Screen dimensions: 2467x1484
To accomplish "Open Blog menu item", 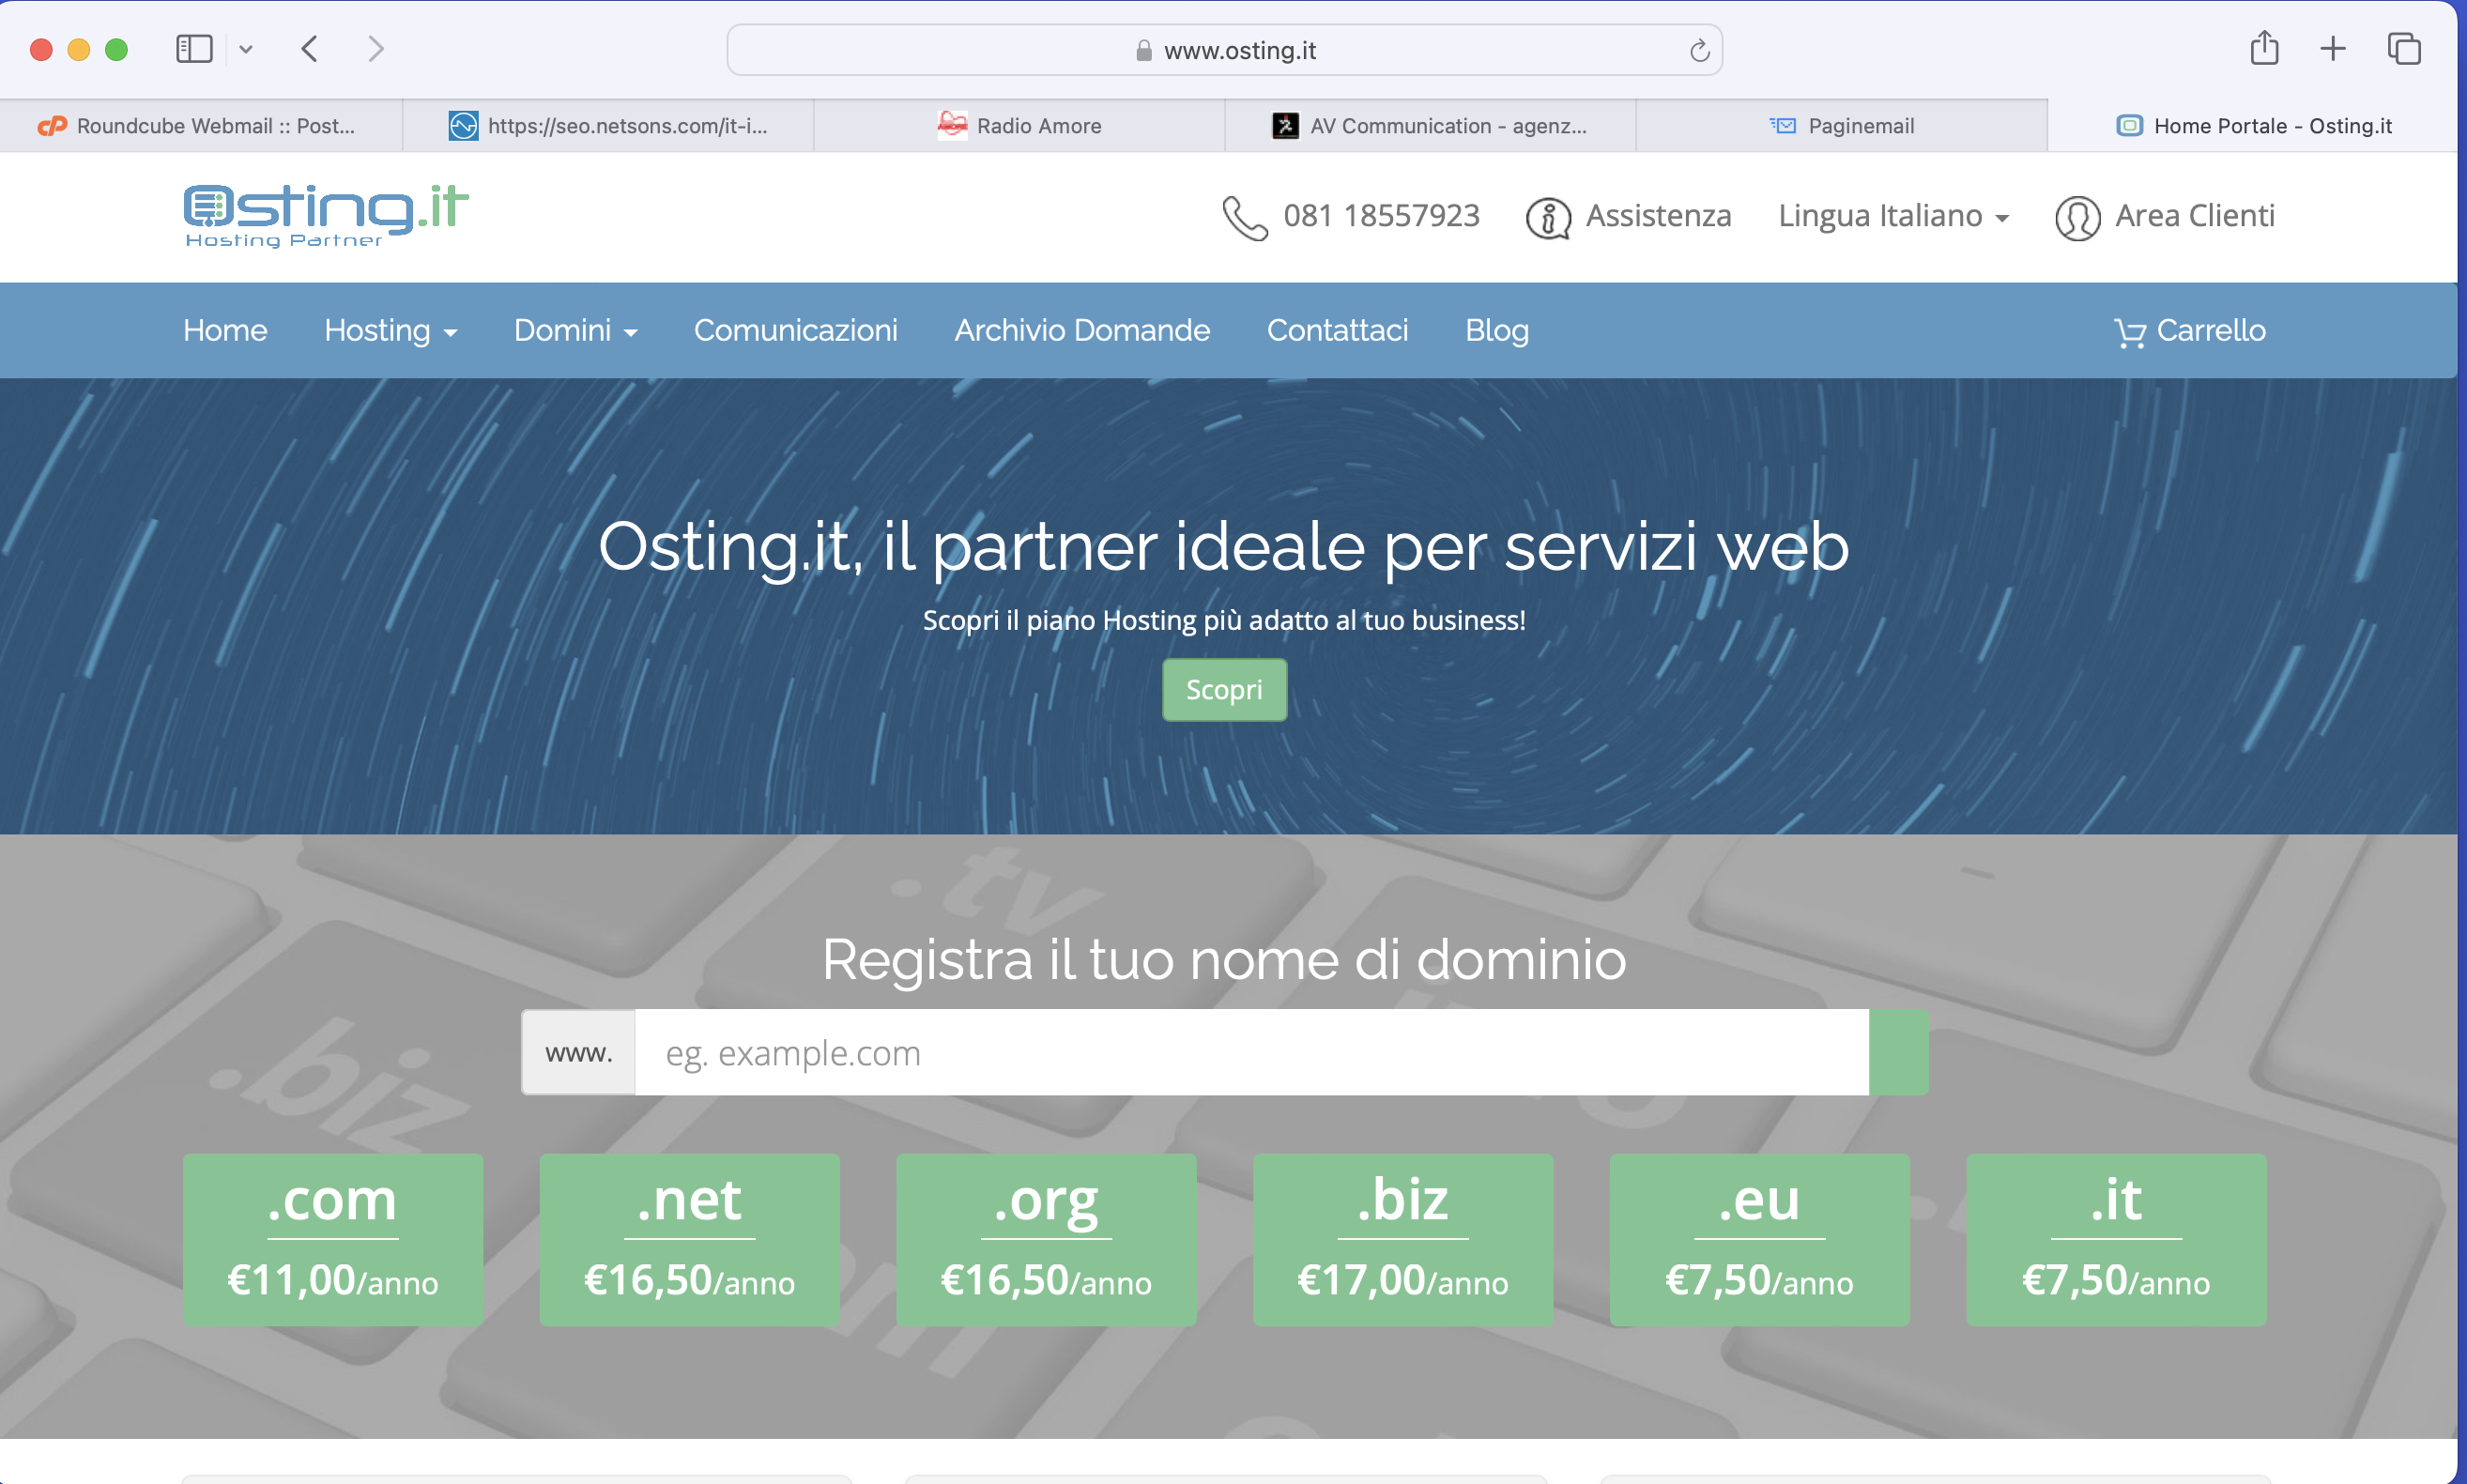I will point(1496,331).
